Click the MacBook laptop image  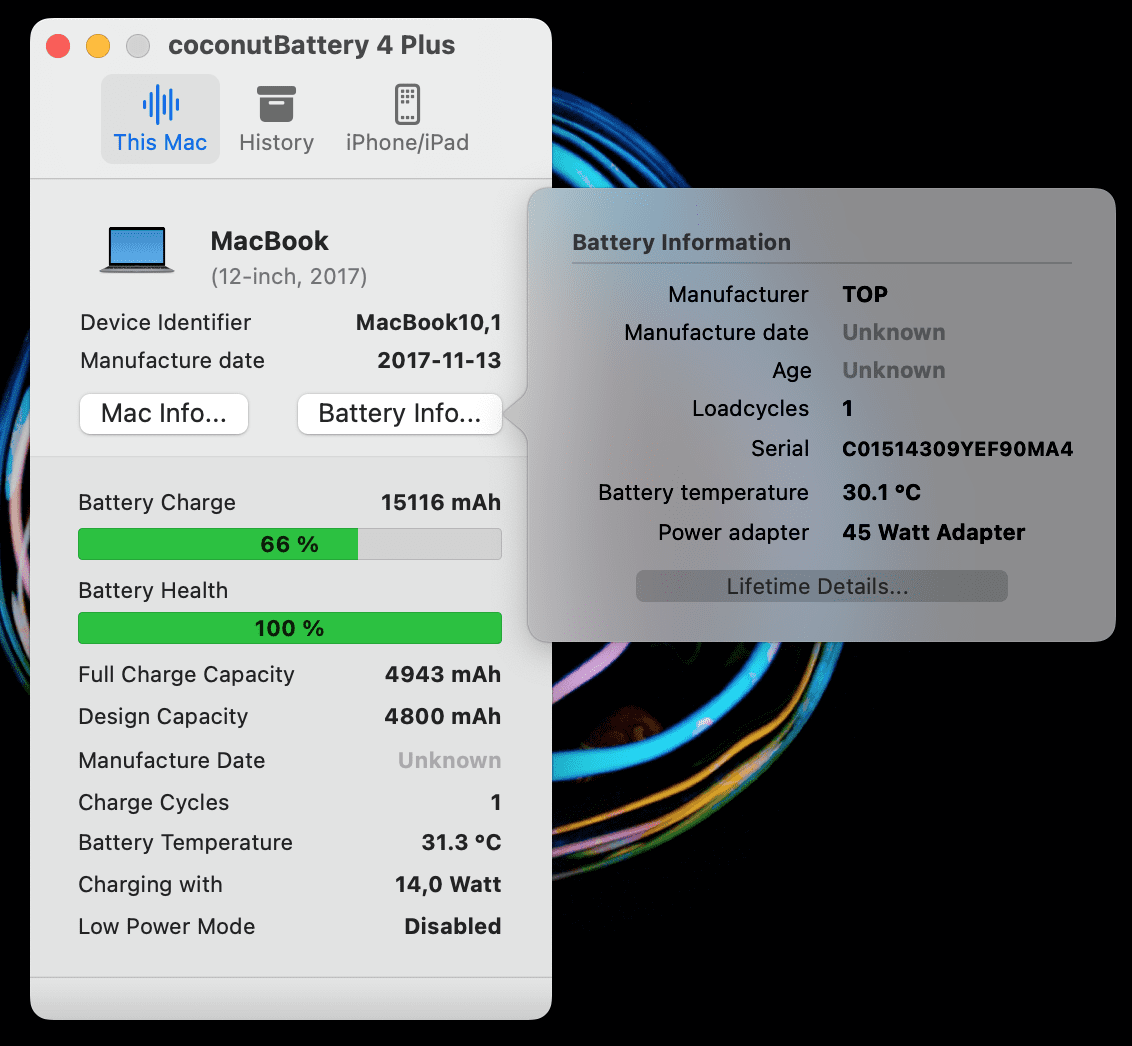tap(136, 250)
